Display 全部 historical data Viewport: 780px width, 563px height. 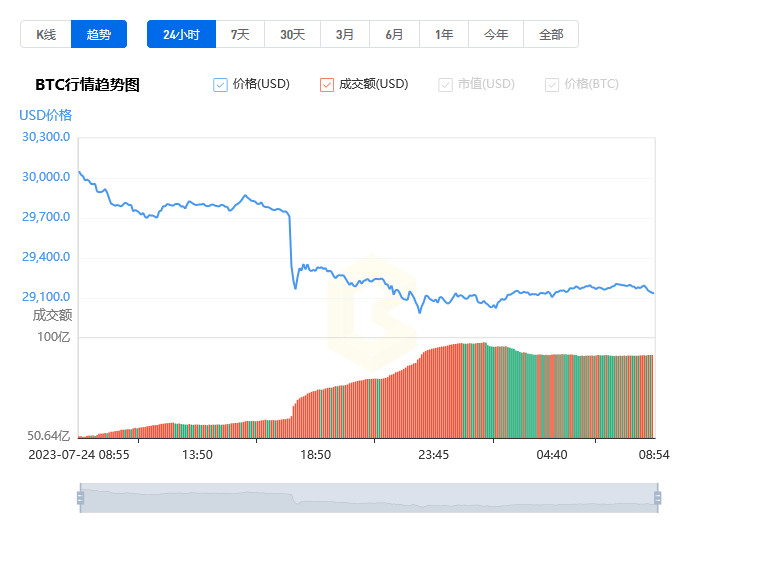point(551,34)
